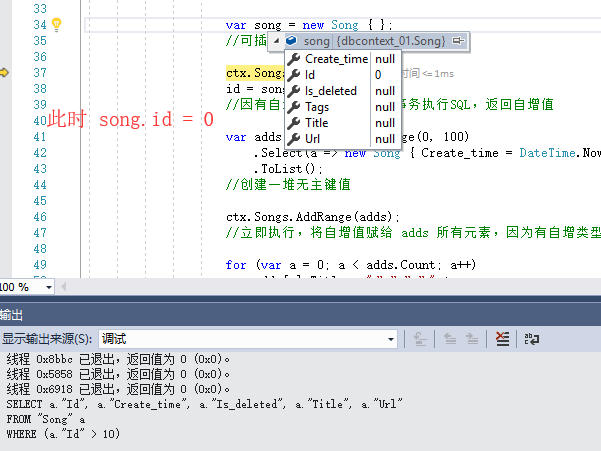This screenshot has width=601, height=451.
Task: Click the wrench icon for Url
Action: click(x=294, y=139)
